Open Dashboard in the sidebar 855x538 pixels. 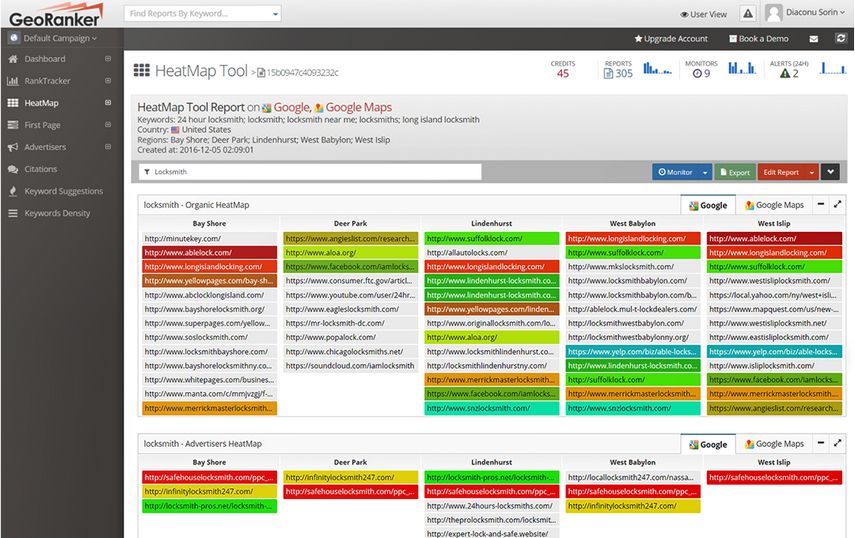(45, 59)
